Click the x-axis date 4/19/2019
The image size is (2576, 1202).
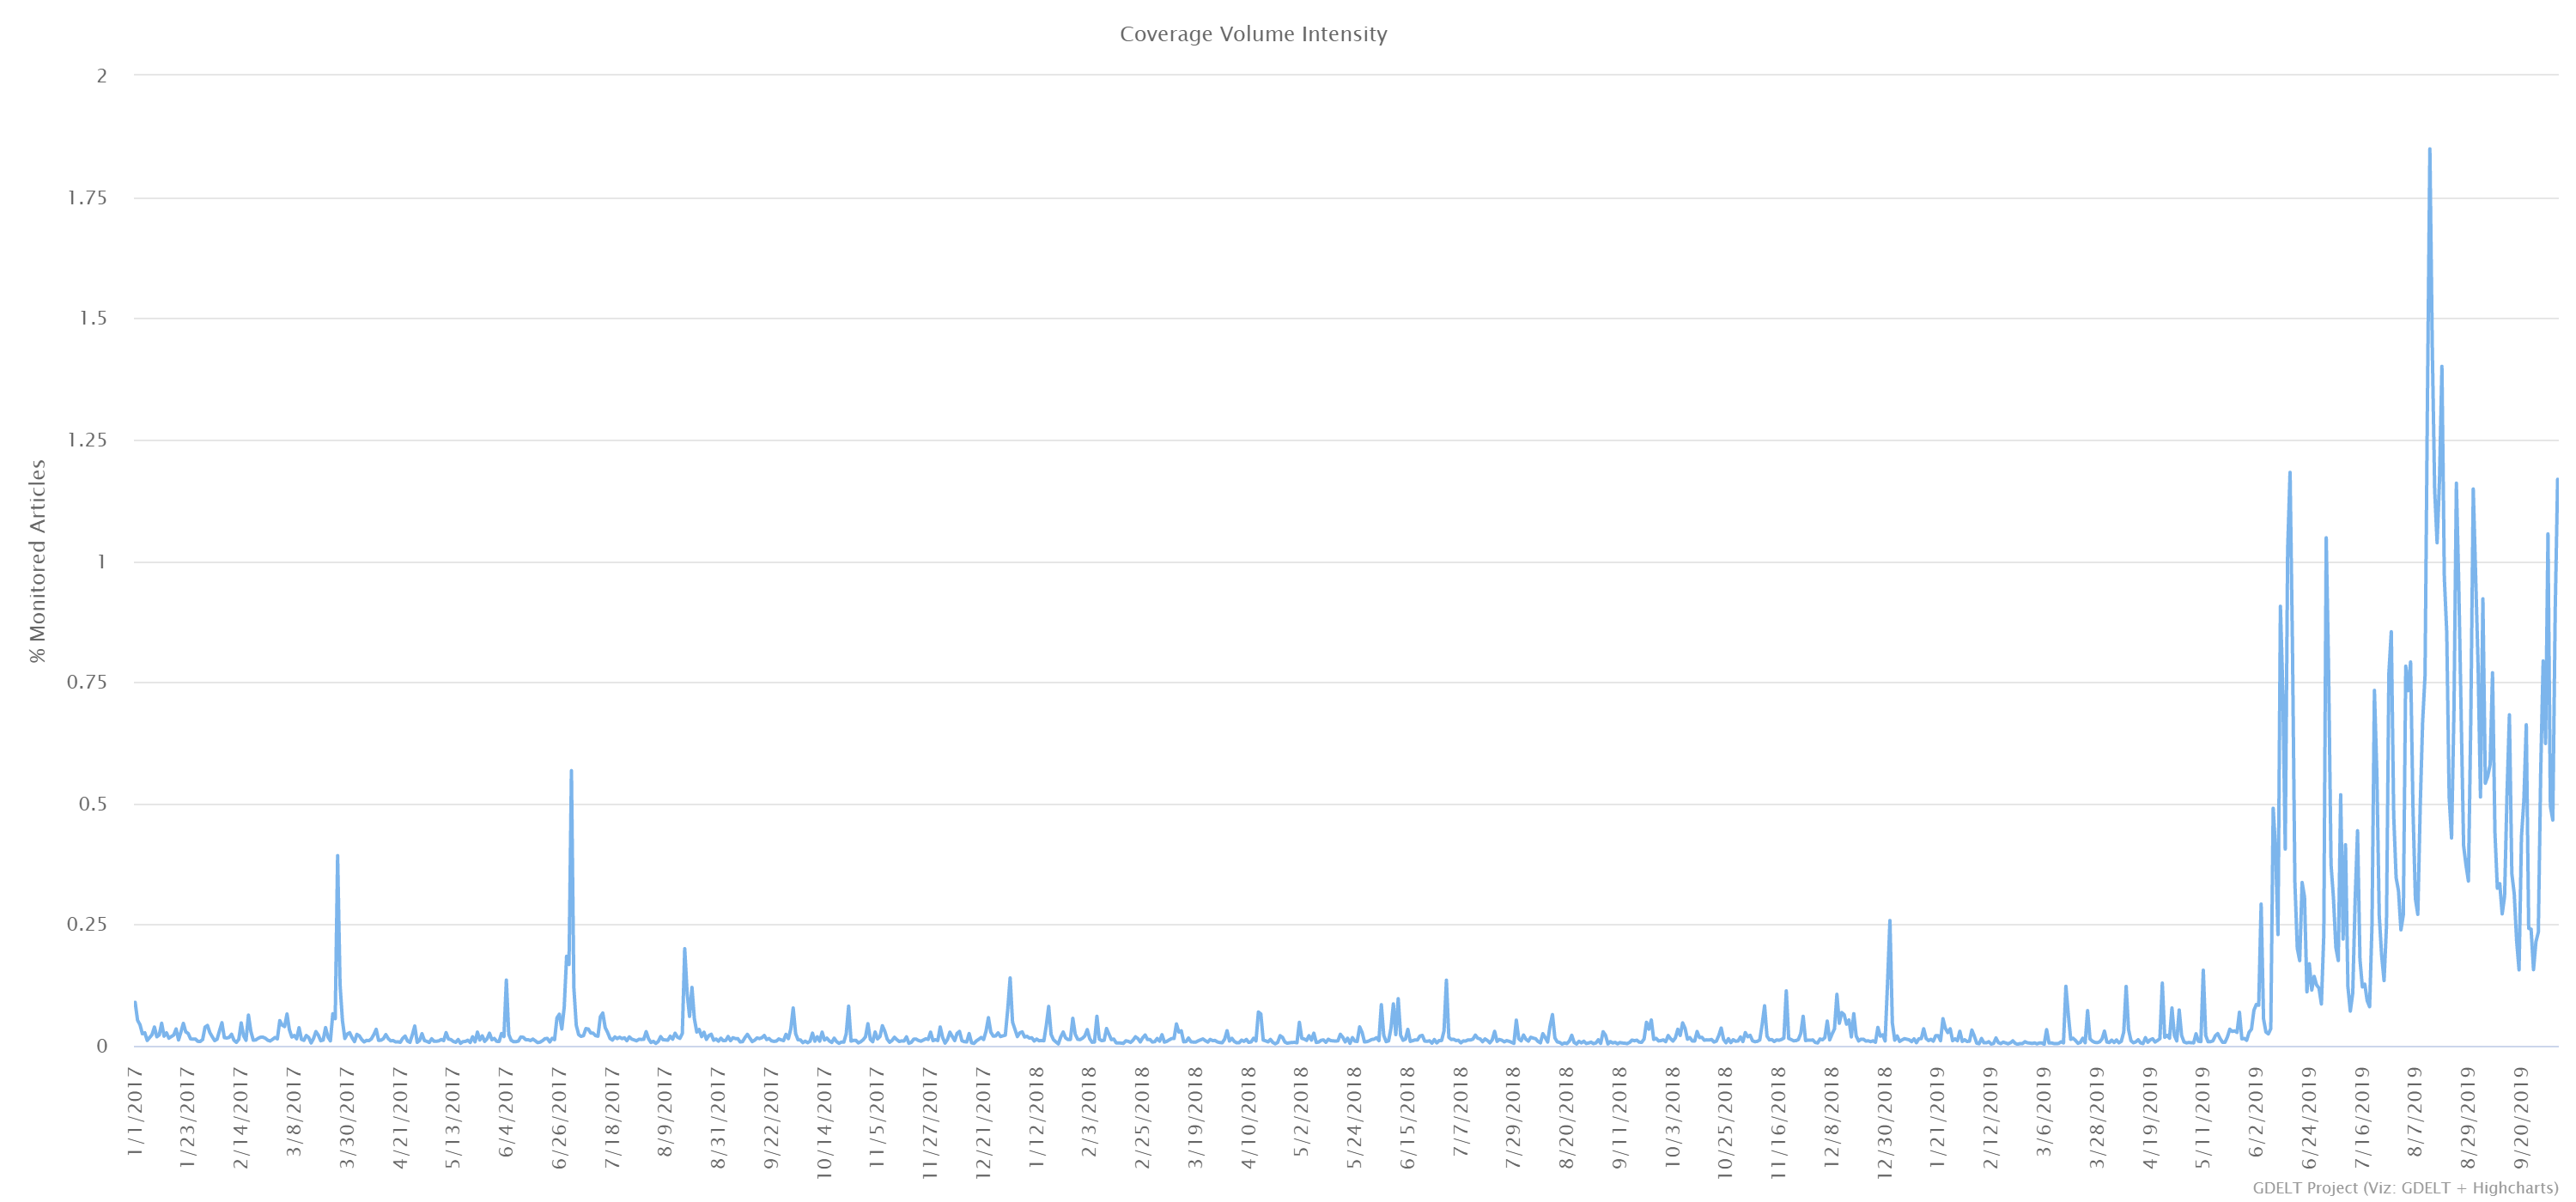point(2150,1116)
